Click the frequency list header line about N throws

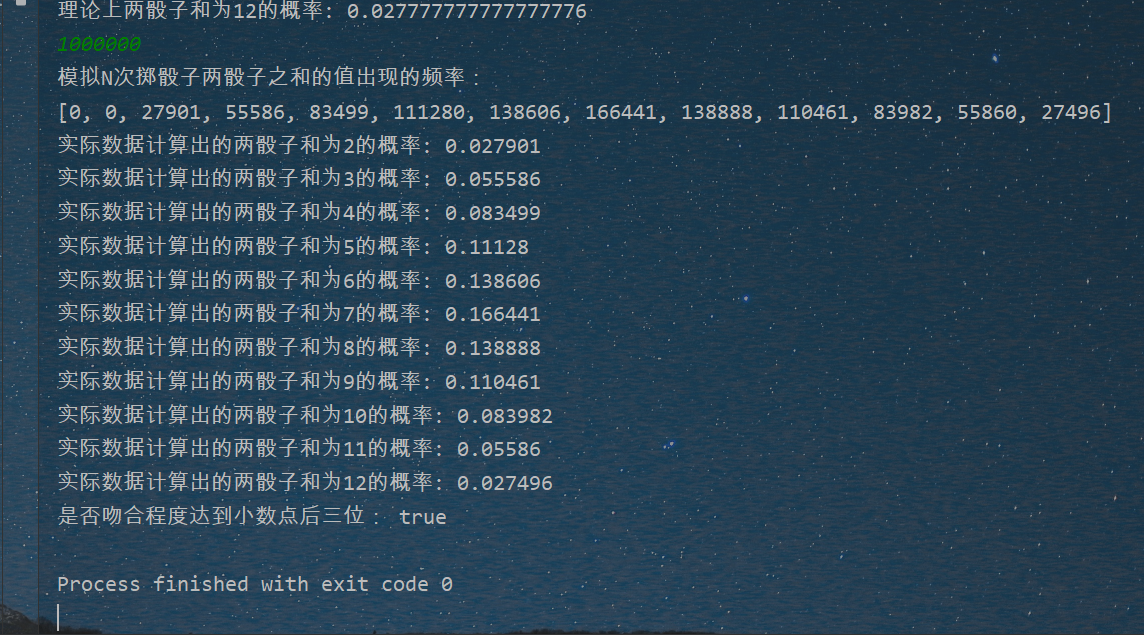click(x=268, y=77)
